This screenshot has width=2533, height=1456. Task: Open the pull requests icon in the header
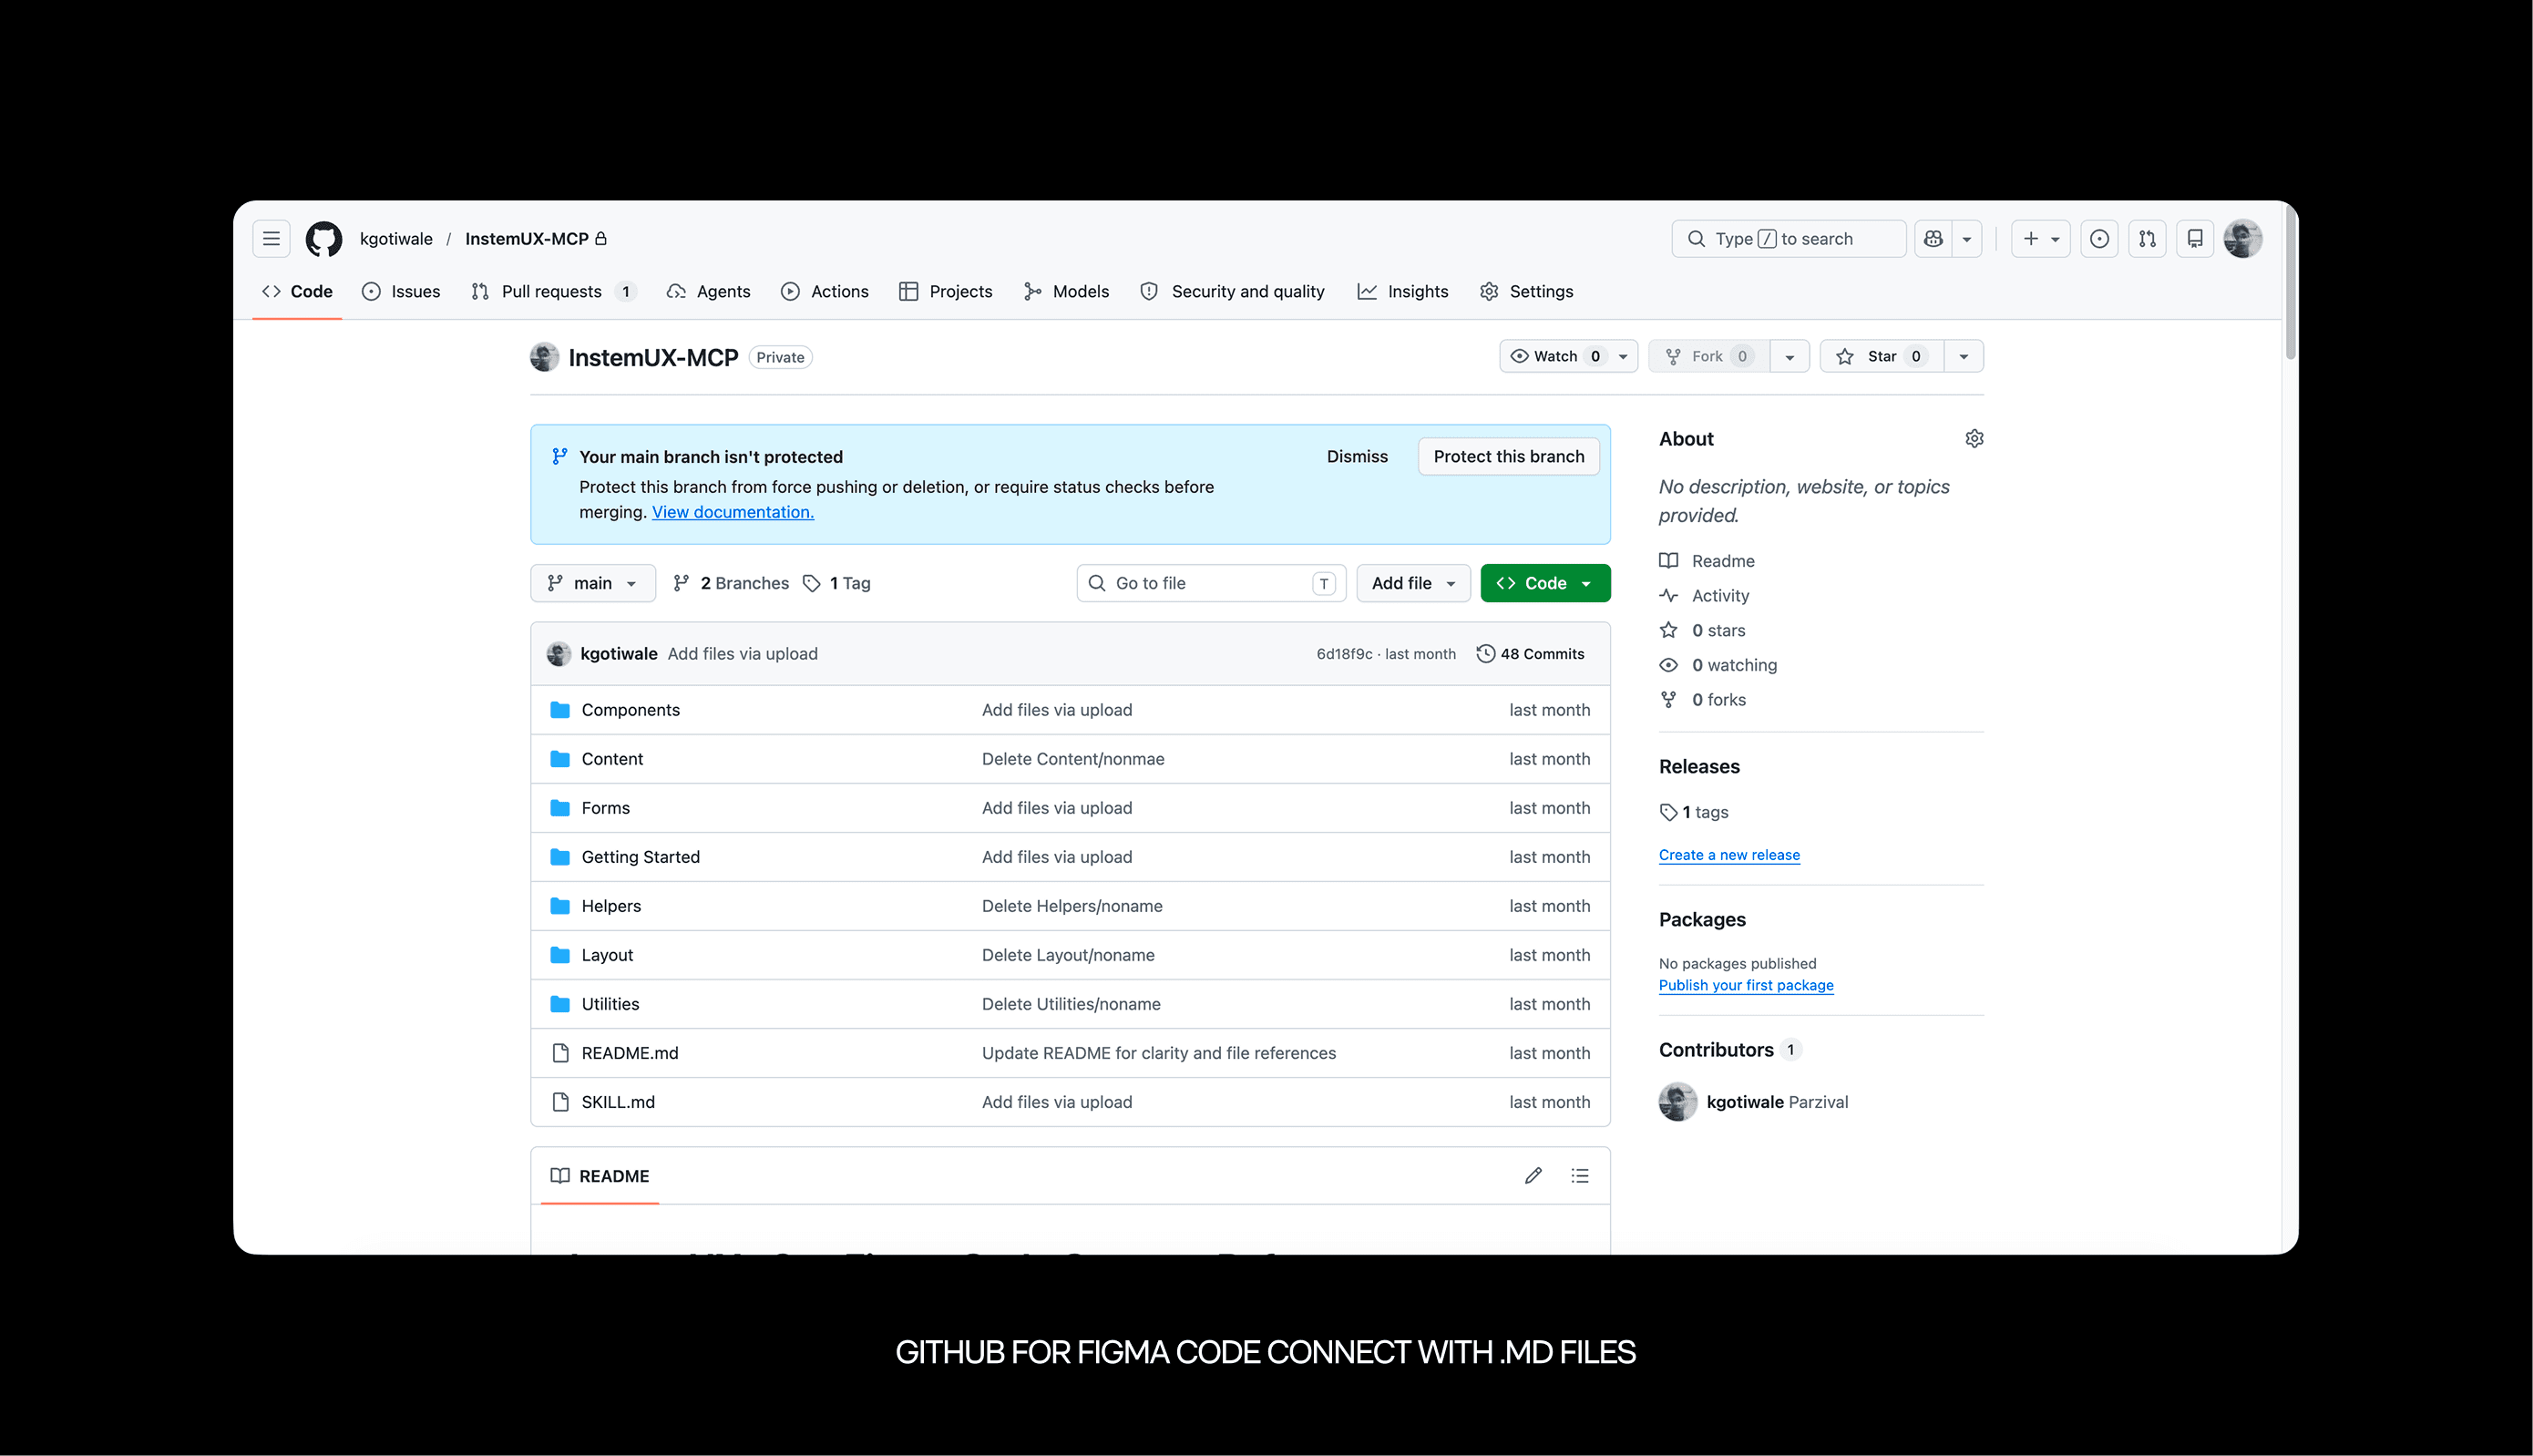coord(2147,239)
